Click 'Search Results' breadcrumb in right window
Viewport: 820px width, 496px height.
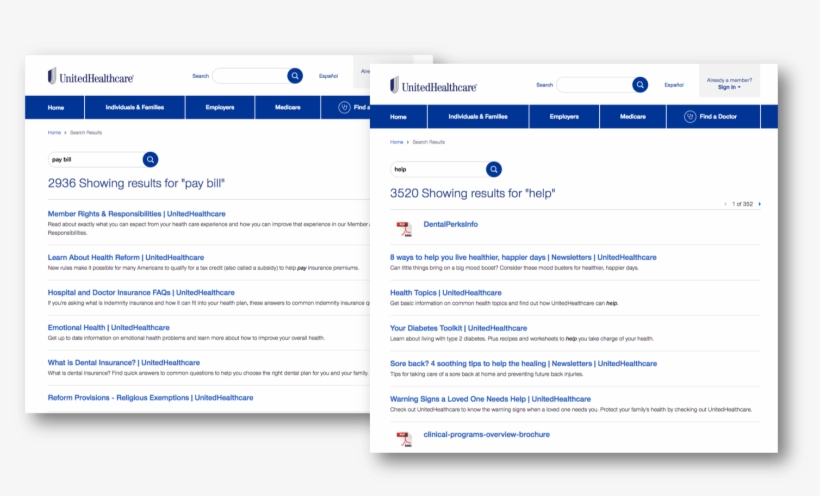428,142
